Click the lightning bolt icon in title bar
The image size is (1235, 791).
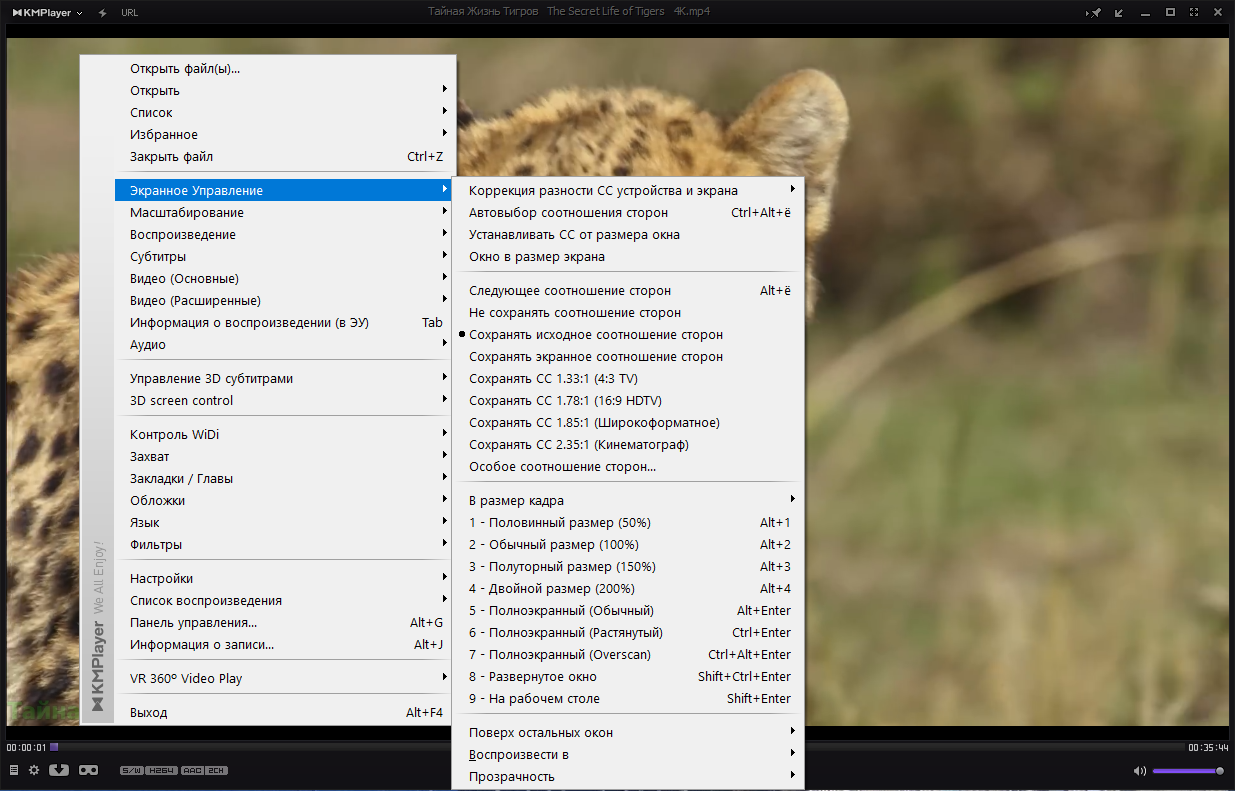[102, 13]
